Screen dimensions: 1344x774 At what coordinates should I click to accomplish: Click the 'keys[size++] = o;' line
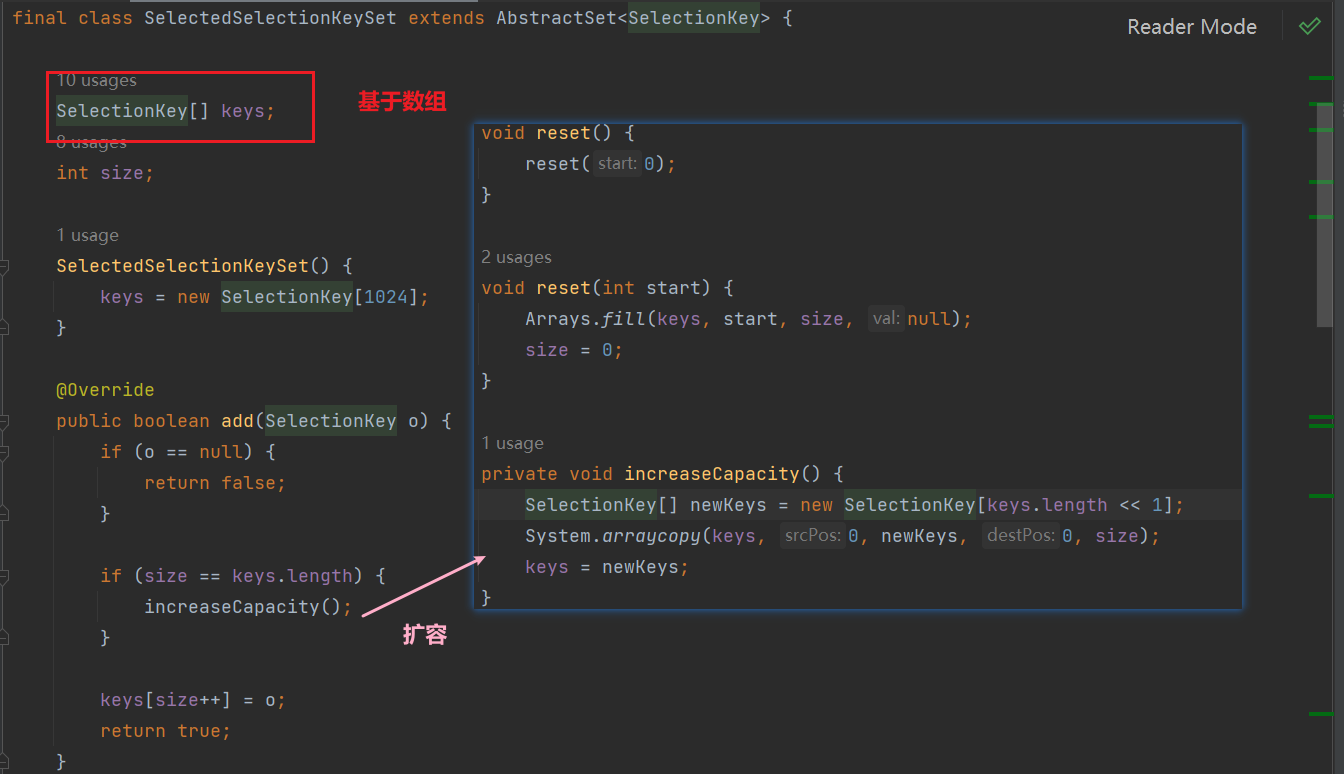(x=193, y=700)
